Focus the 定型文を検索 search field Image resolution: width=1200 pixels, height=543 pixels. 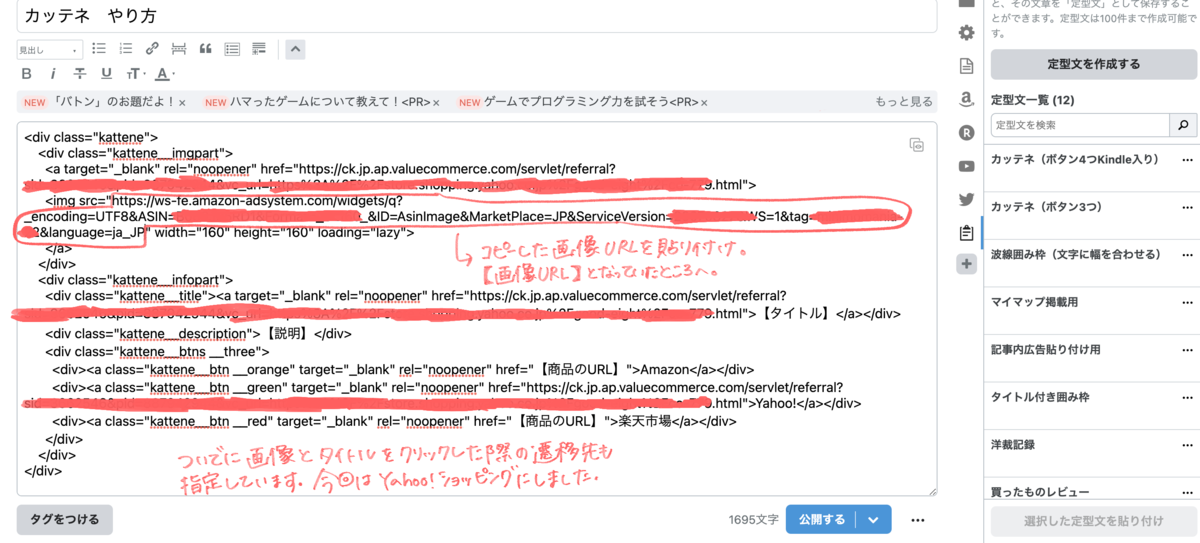point(1080,125)
